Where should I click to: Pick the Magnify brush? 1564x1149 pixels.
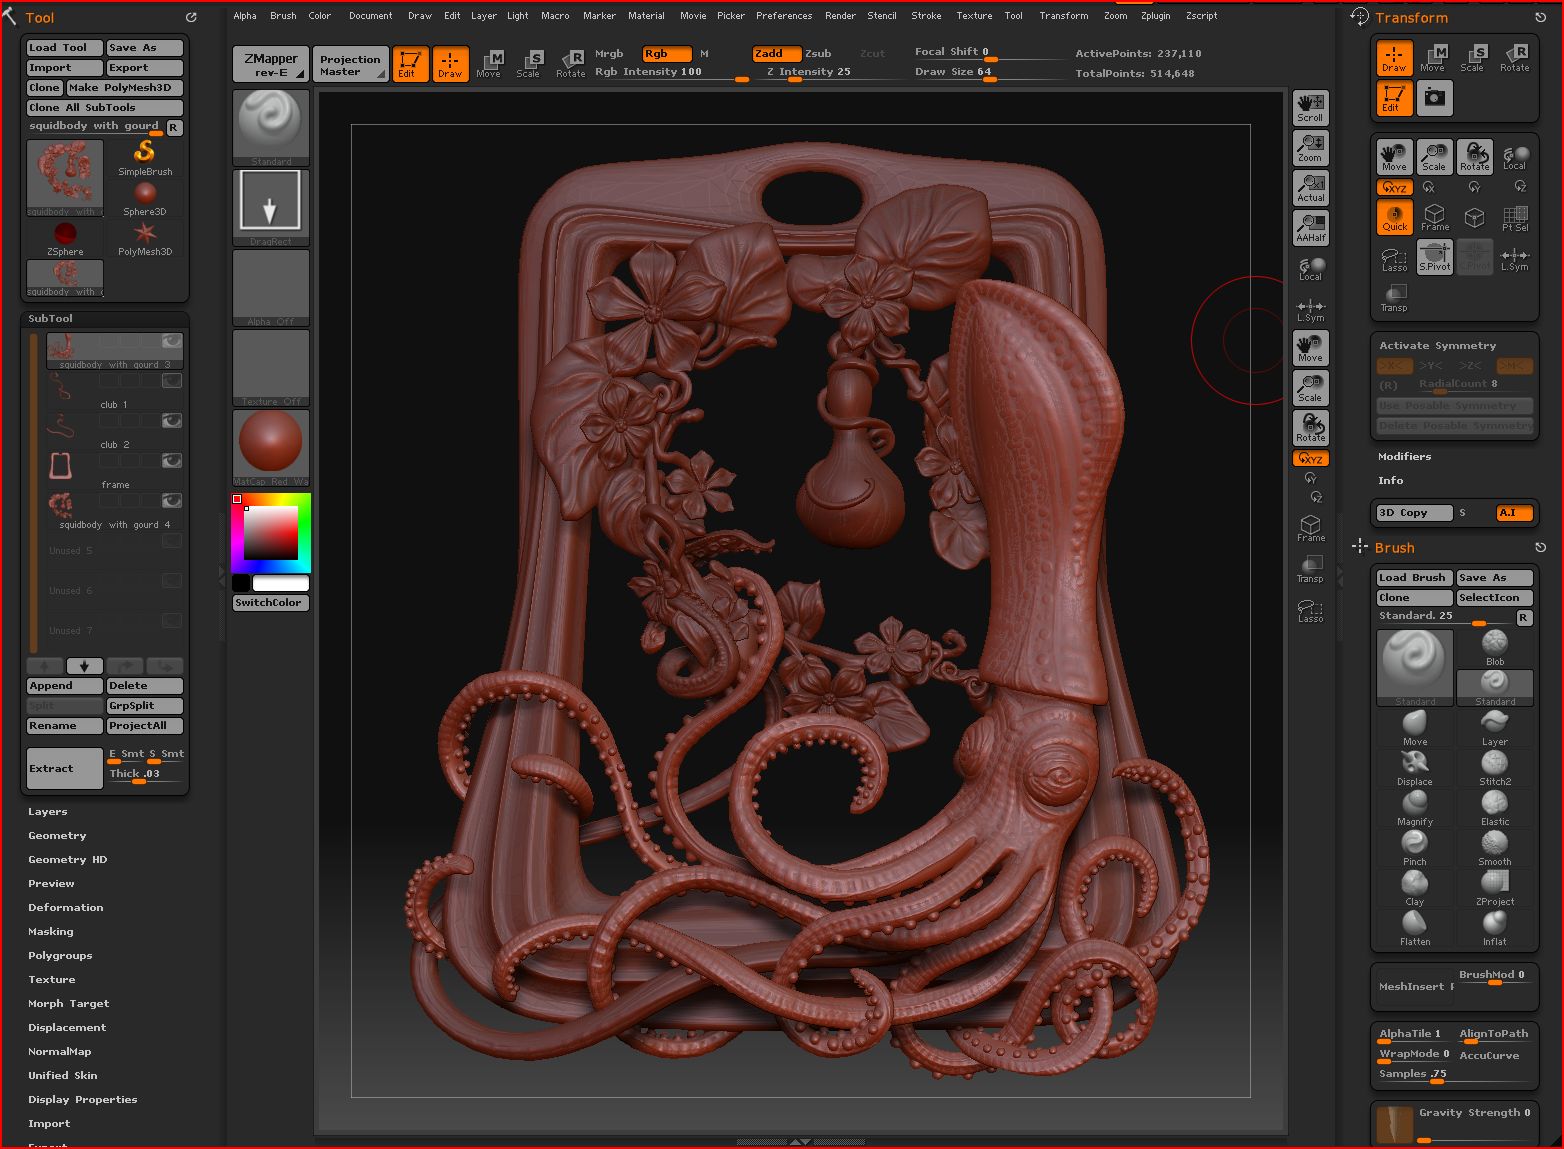click(1414, 803)
